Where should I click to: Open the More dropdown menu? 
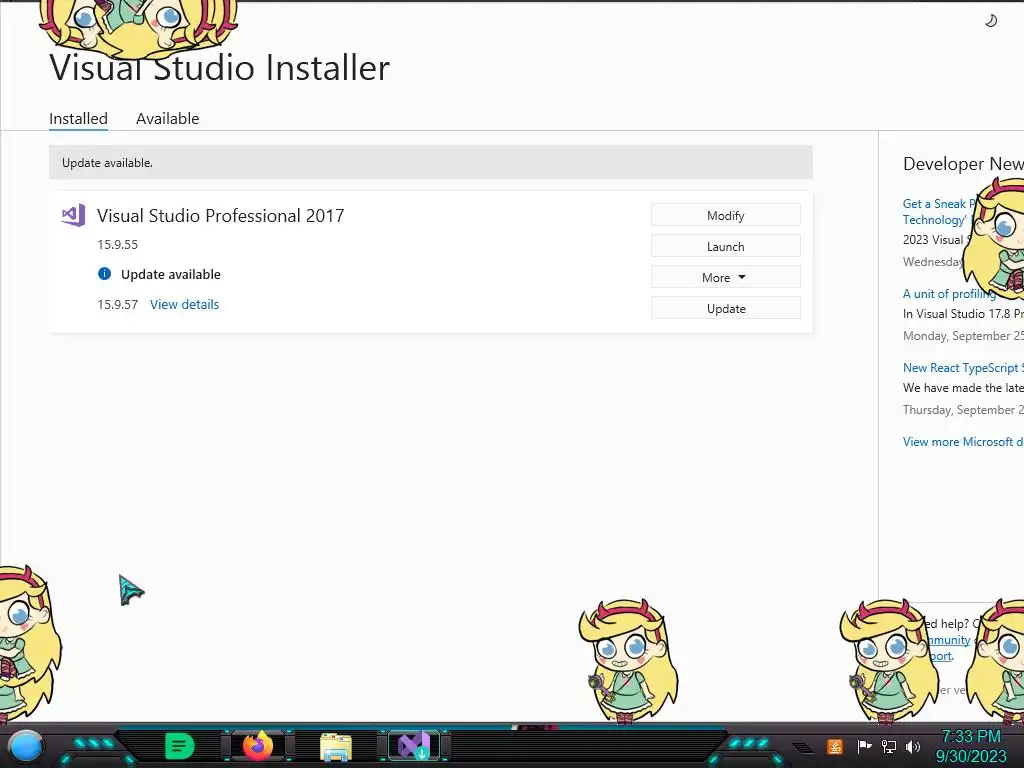click(726, 278)
